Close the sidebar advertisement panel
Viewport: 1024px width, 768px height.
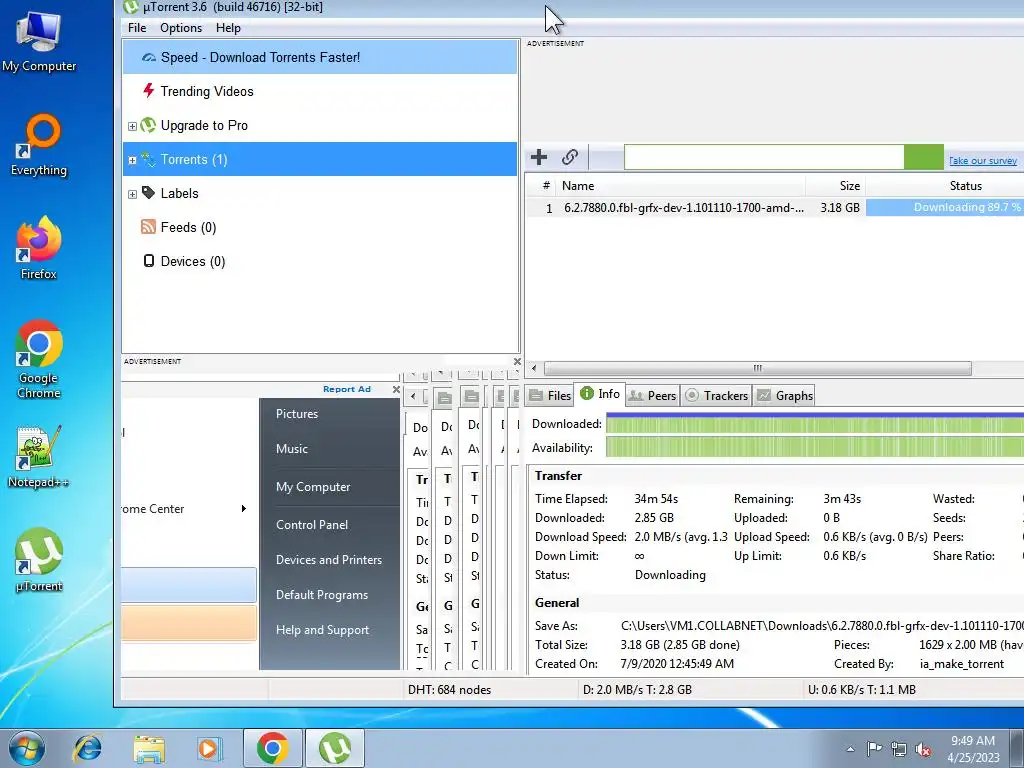(517, 361)
